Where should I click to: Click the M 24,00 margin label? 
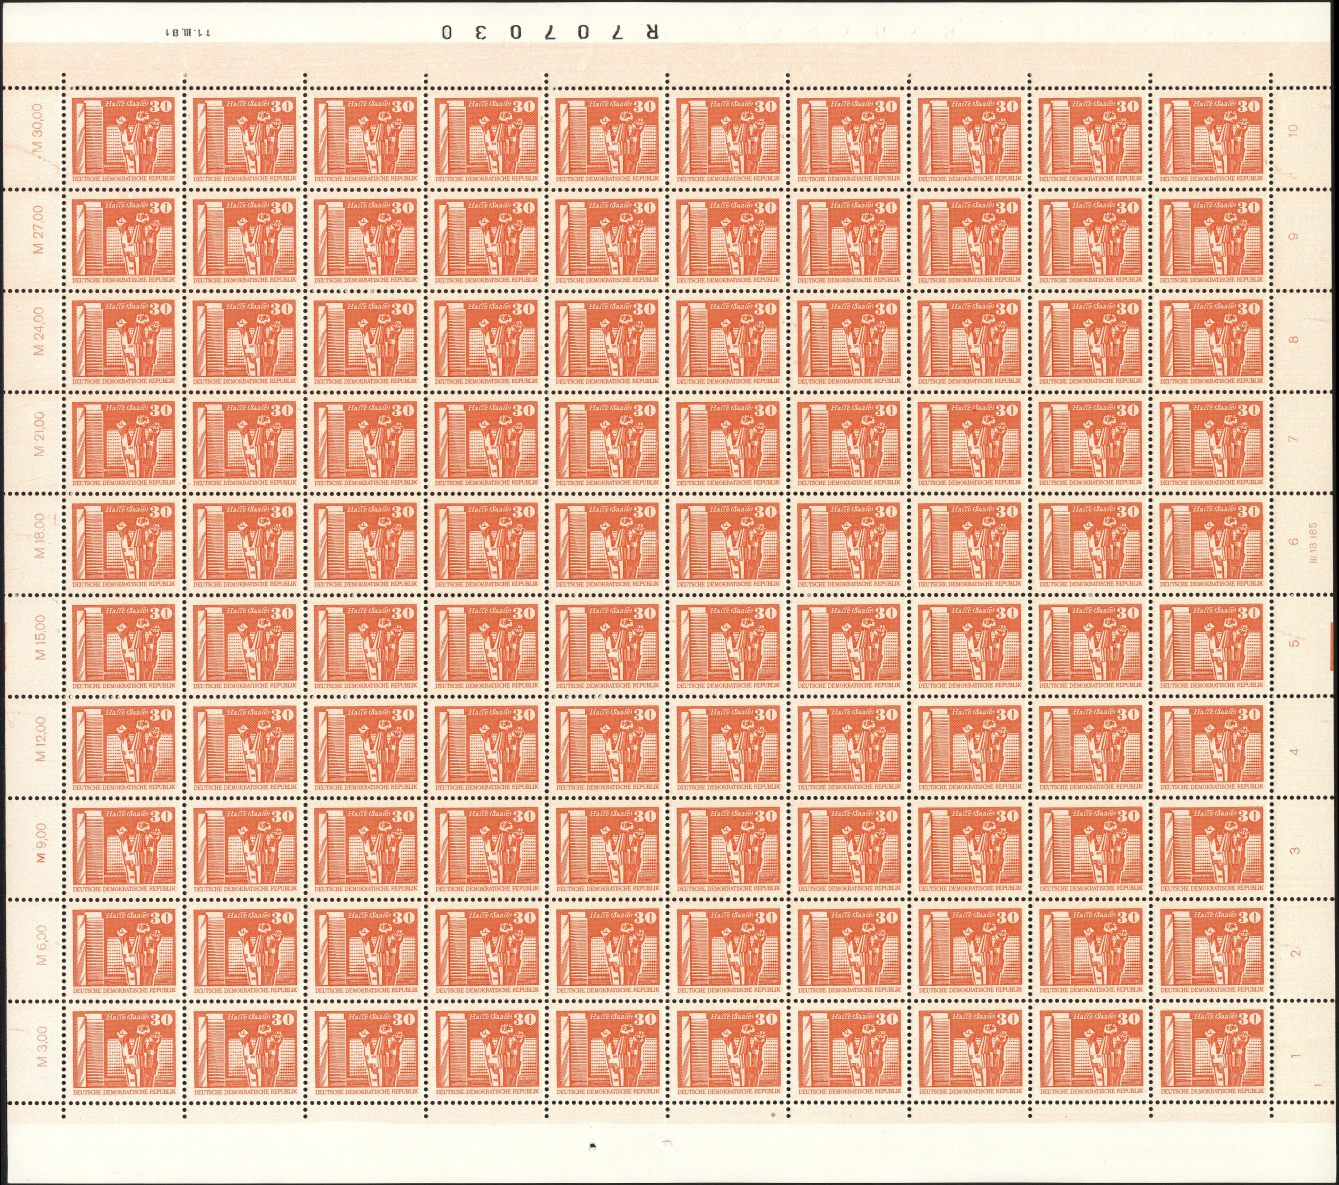pyautogui.click(x=40, y=332)
